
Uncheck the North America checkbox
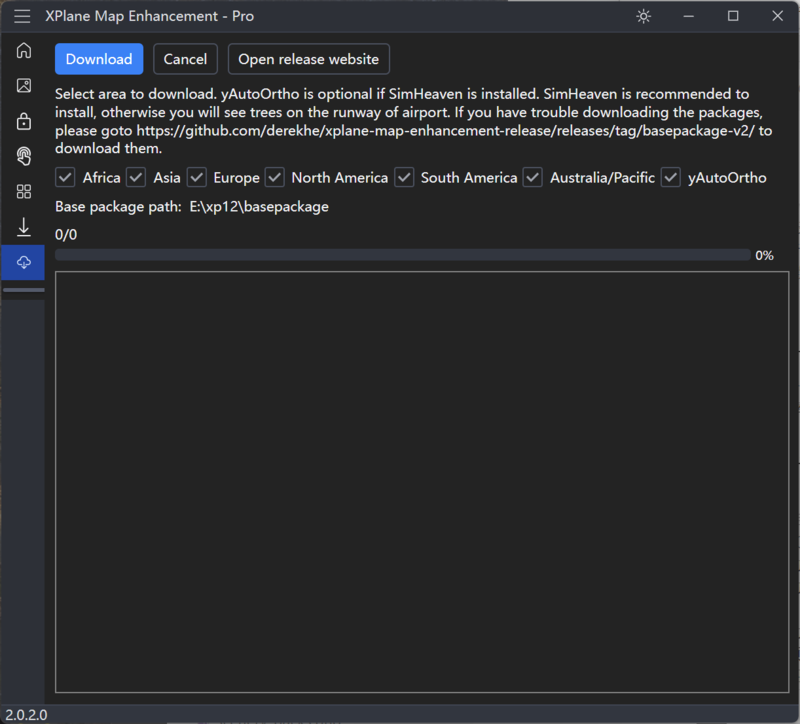tap(275, 178)
